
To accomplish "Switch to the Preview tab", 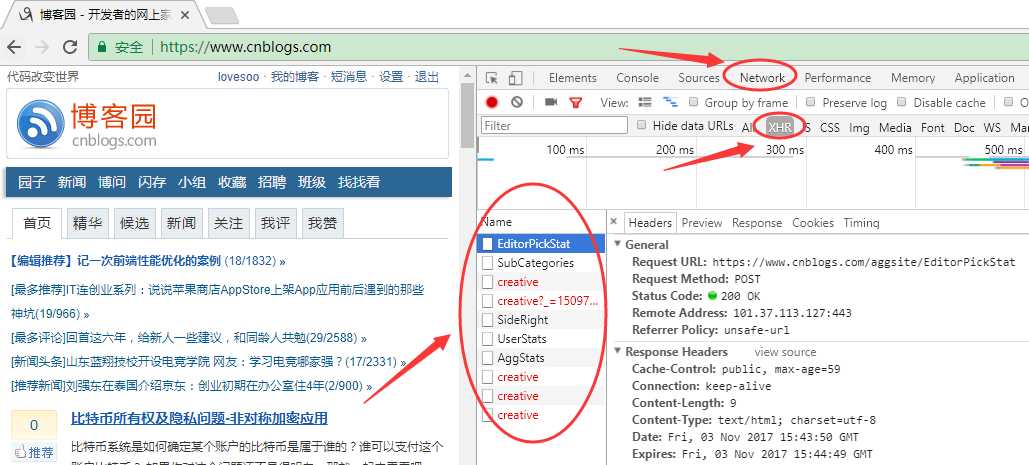I will point(702,223).
